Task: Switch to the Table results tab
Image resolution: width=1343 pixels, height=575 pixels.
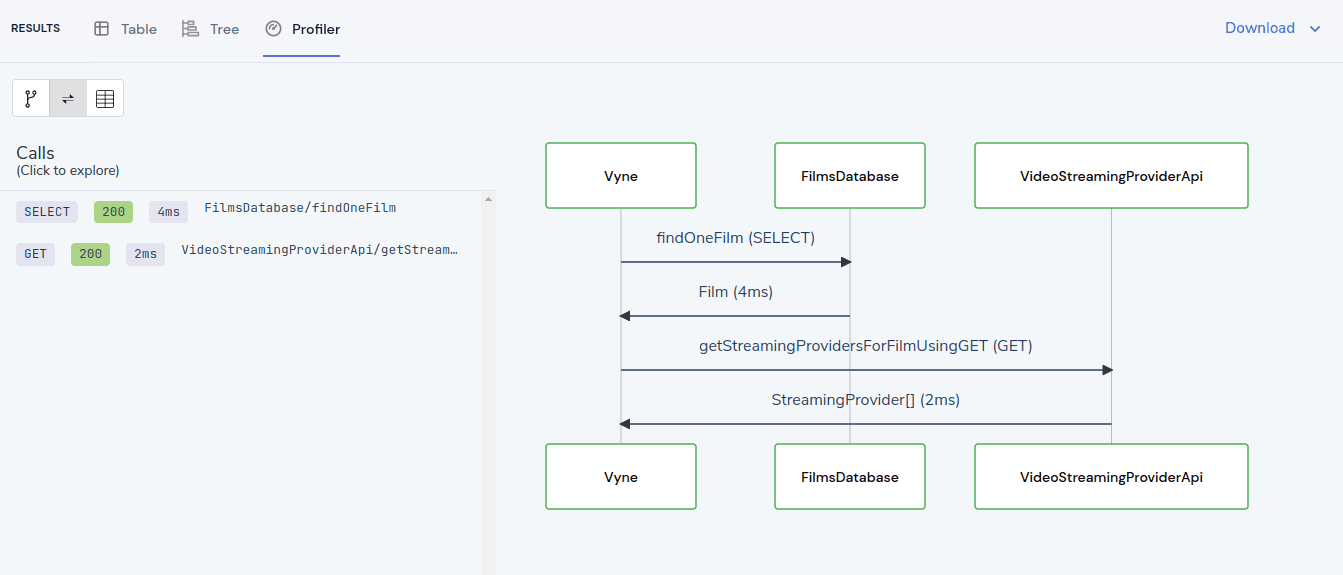Action: [125, 29]
